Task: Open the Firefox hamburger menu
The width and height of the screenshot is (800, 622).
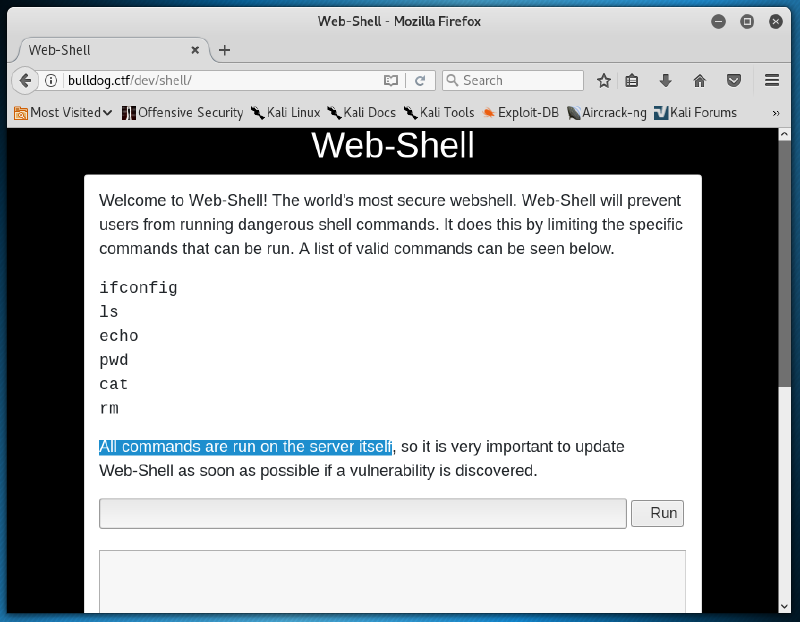Action: (x=772, y=80)
